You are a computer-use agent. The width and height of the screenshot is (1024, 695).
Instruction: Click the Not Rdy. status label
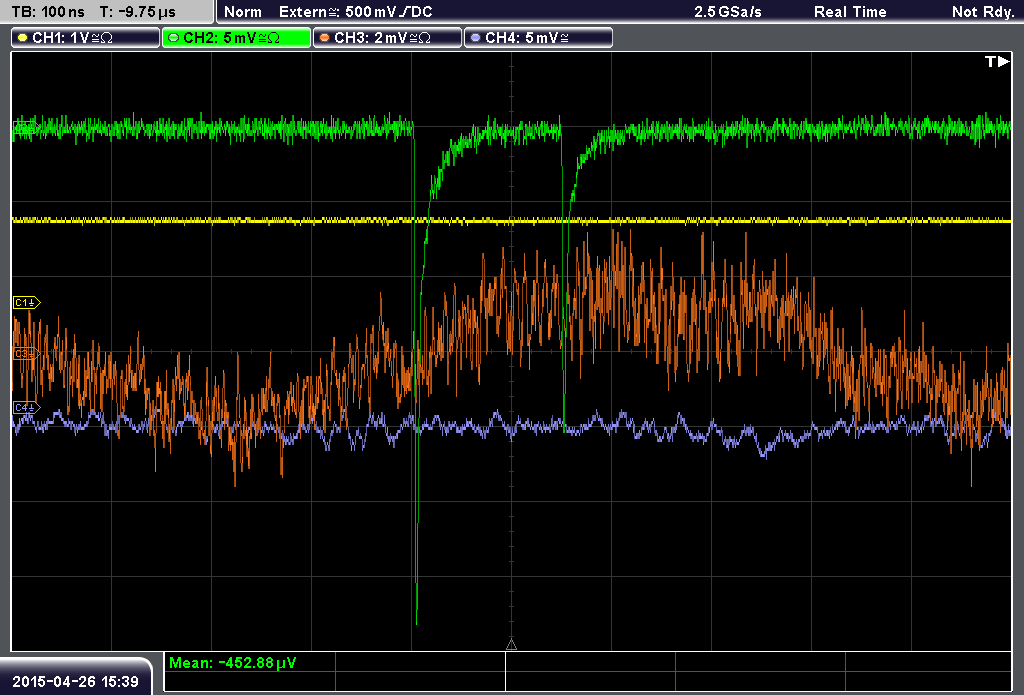(982, 12)
